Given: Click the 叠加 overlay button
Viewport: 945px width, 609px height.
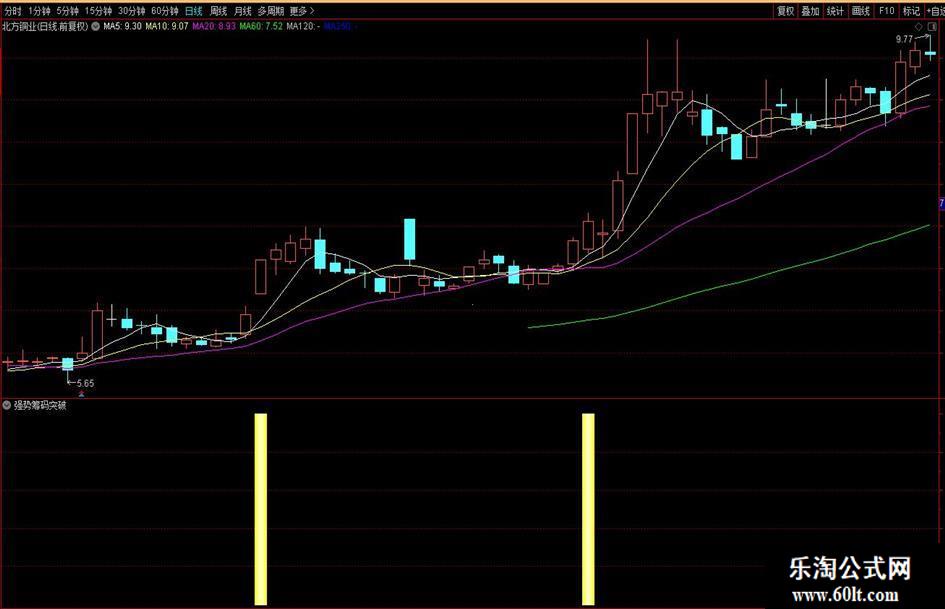Looking at the screenshot, I should (811, 11).
